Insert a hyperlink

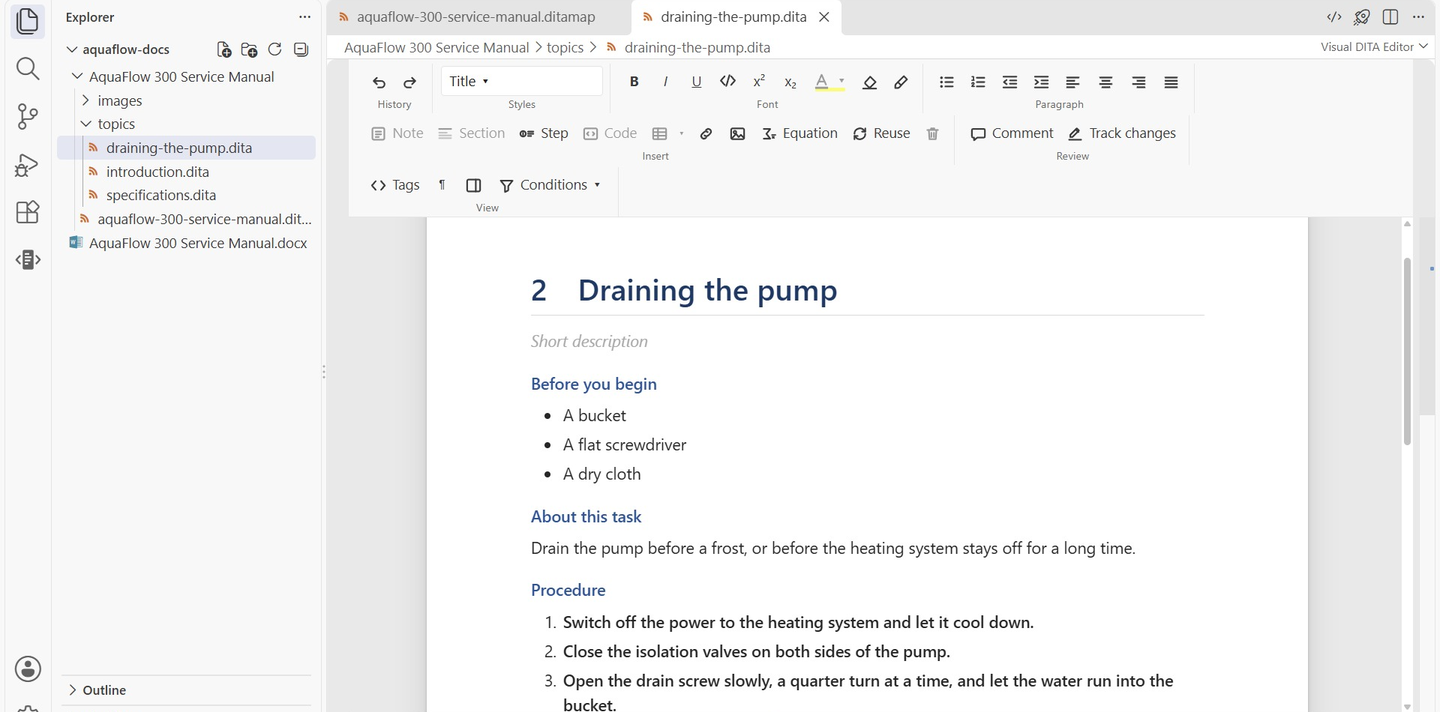click(706, 133)
